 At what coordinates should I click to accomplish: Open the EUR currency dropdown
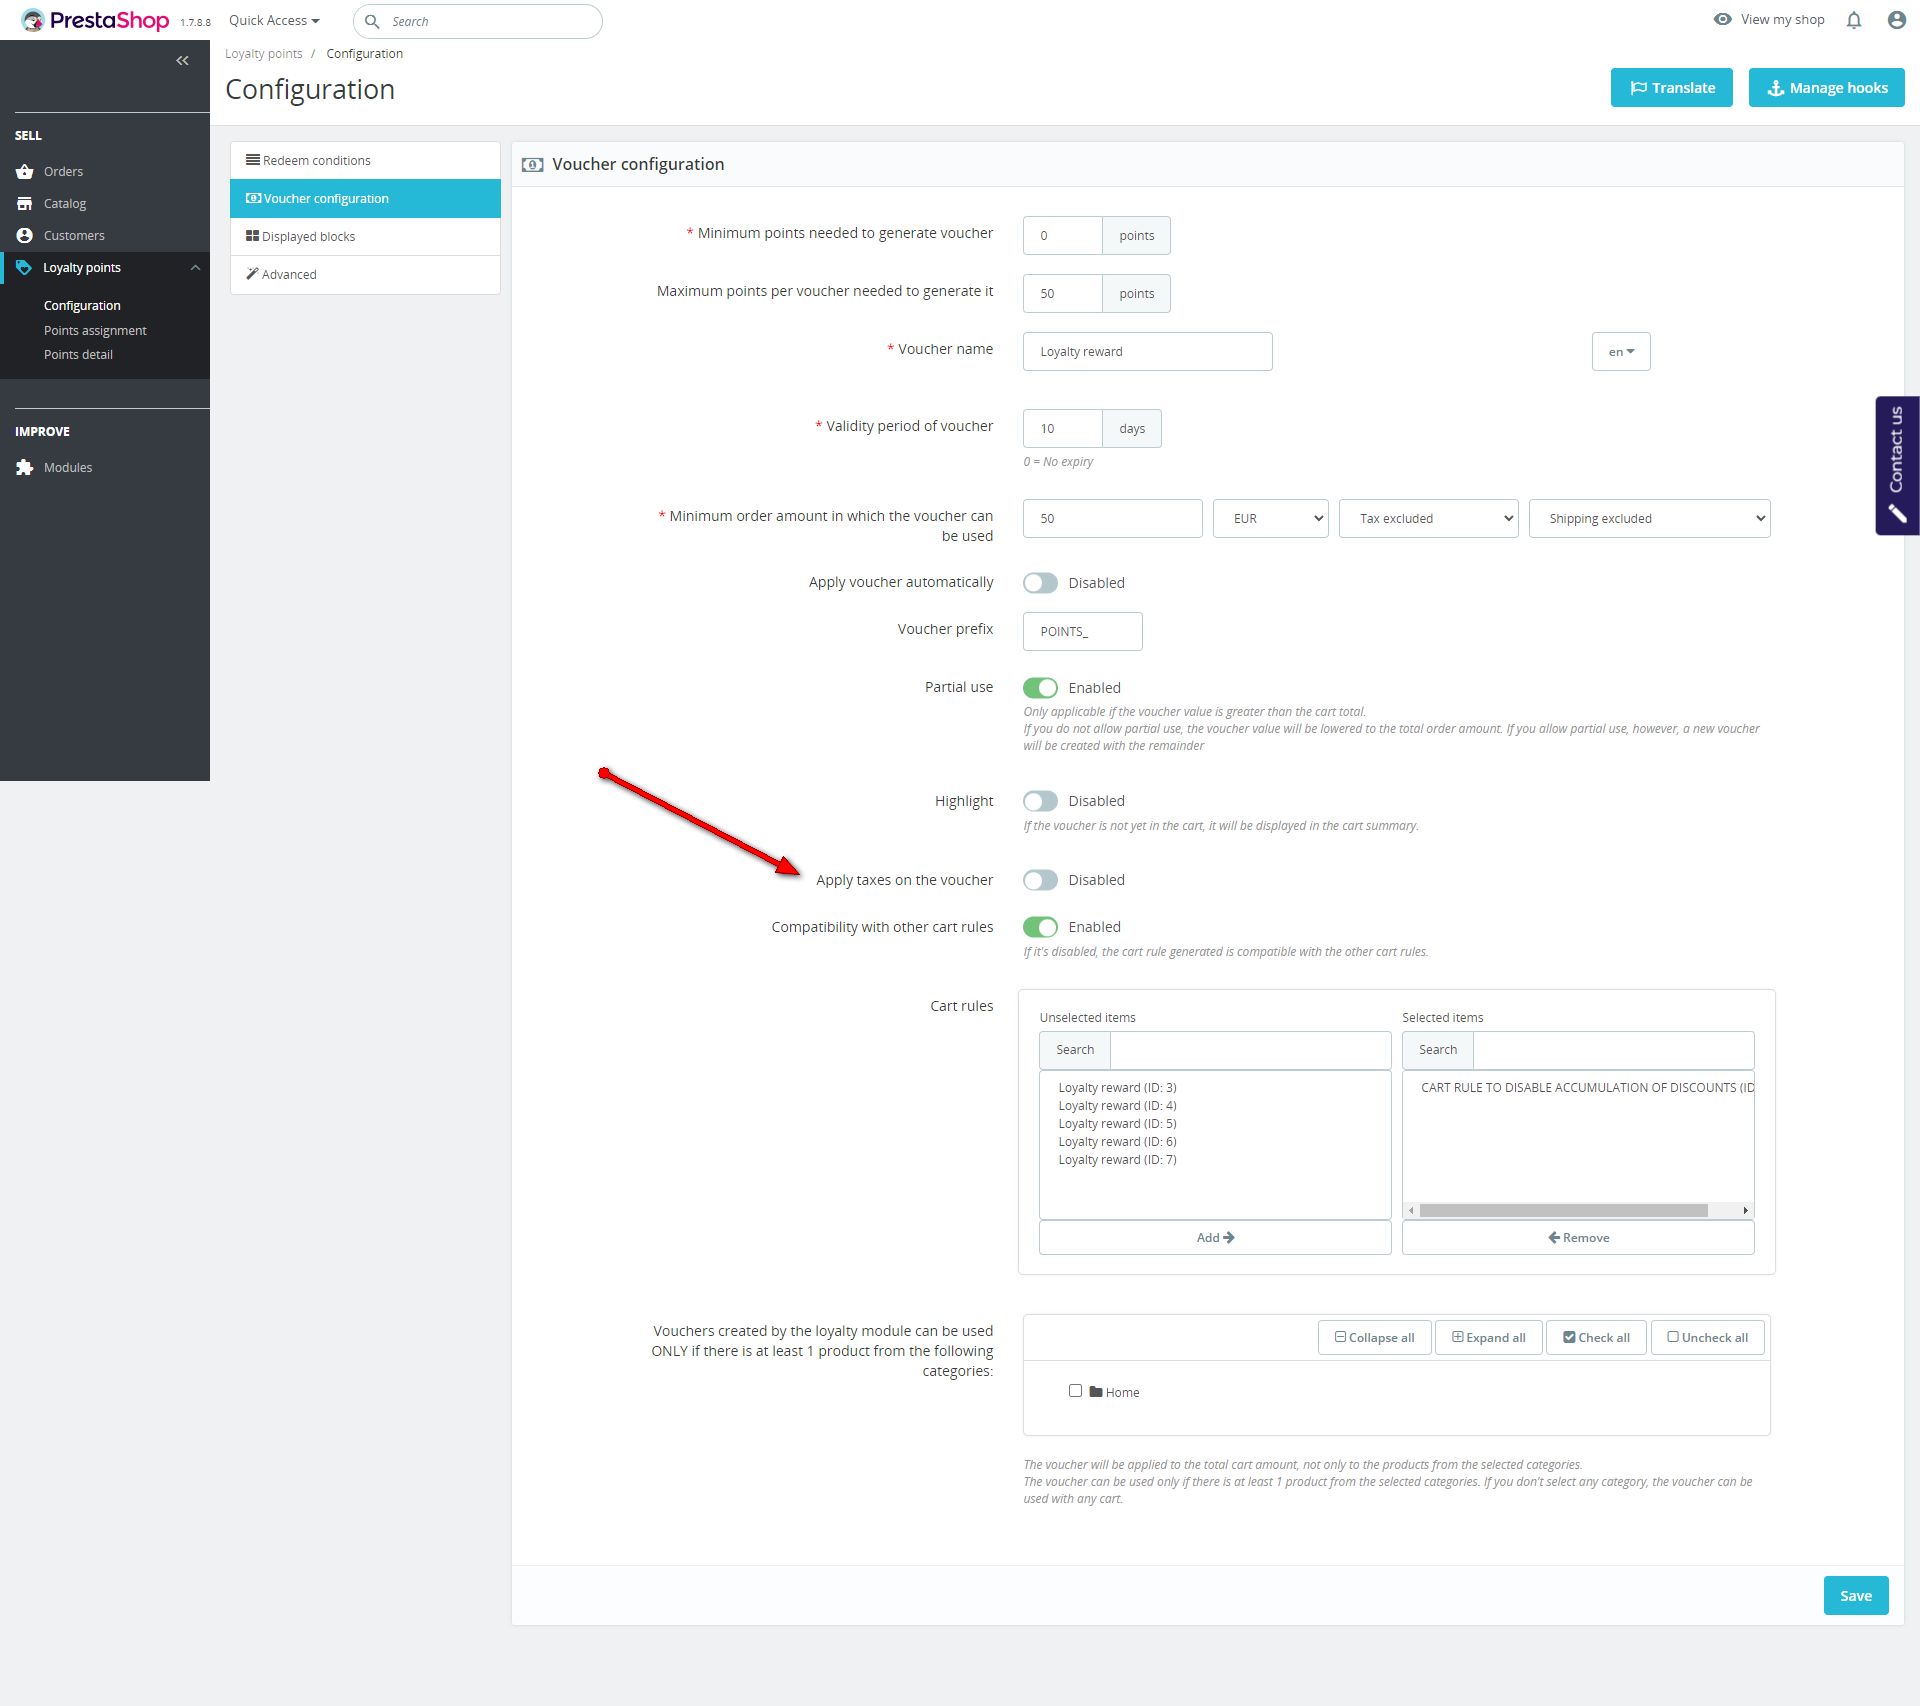click(x=1270, y=518)
